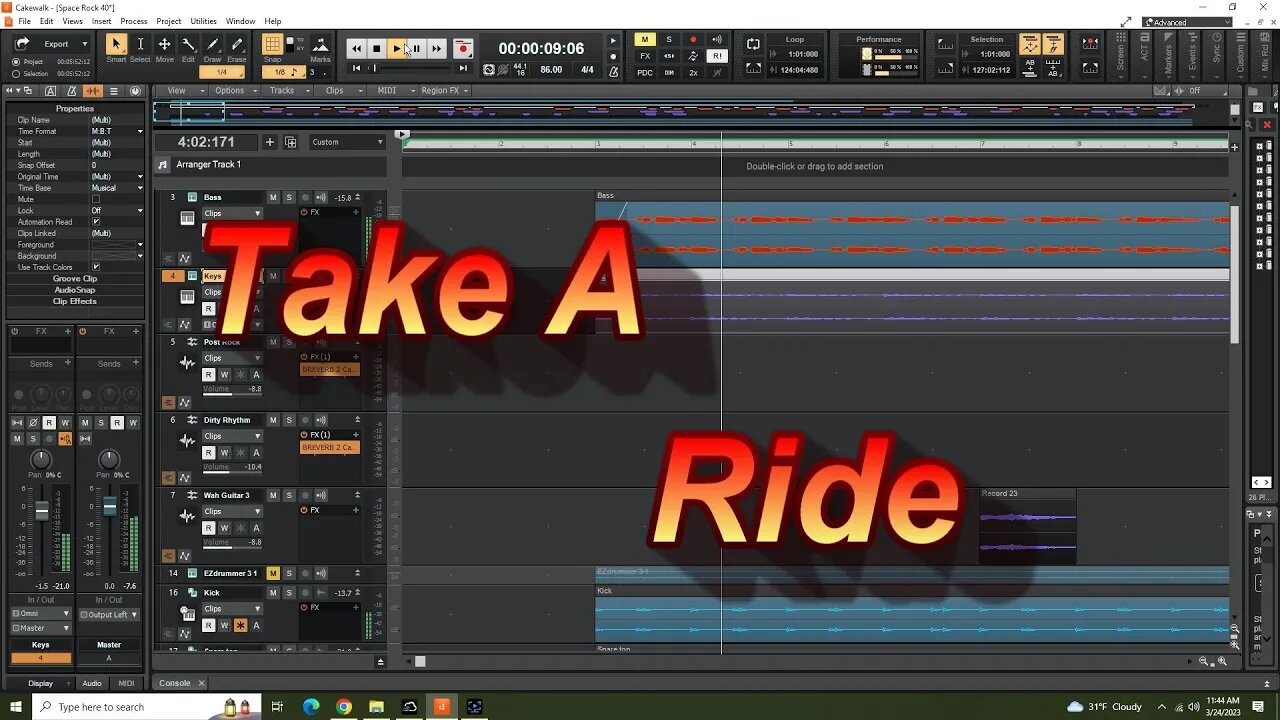Open the Bass track automation lanes icon
The image size is (1280, 720).
(184, 258)
